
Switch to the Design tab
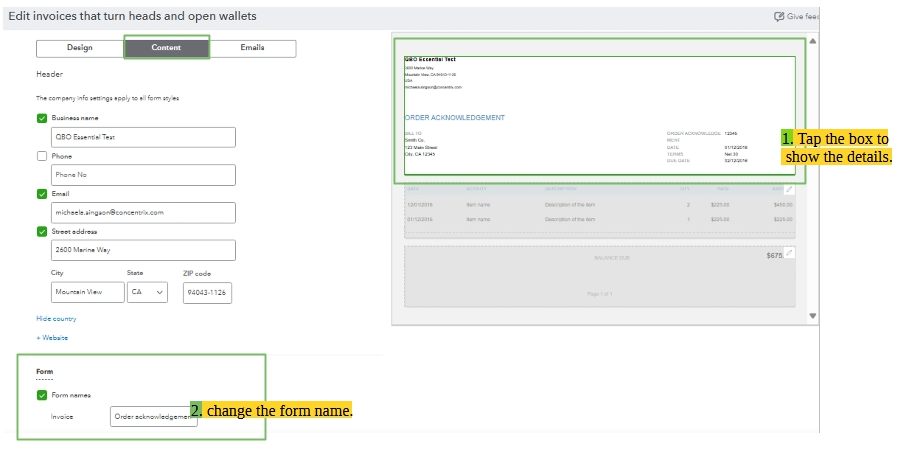point(80,48)
